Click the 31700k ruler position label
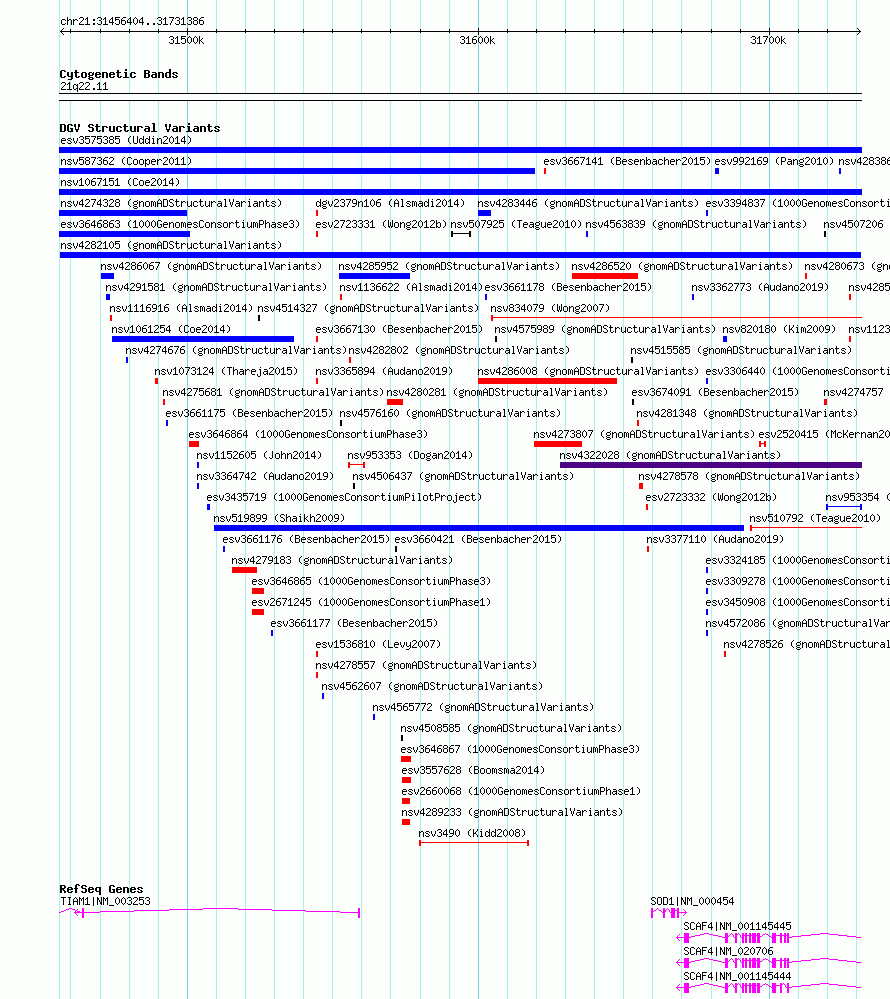 pos(768,40)
